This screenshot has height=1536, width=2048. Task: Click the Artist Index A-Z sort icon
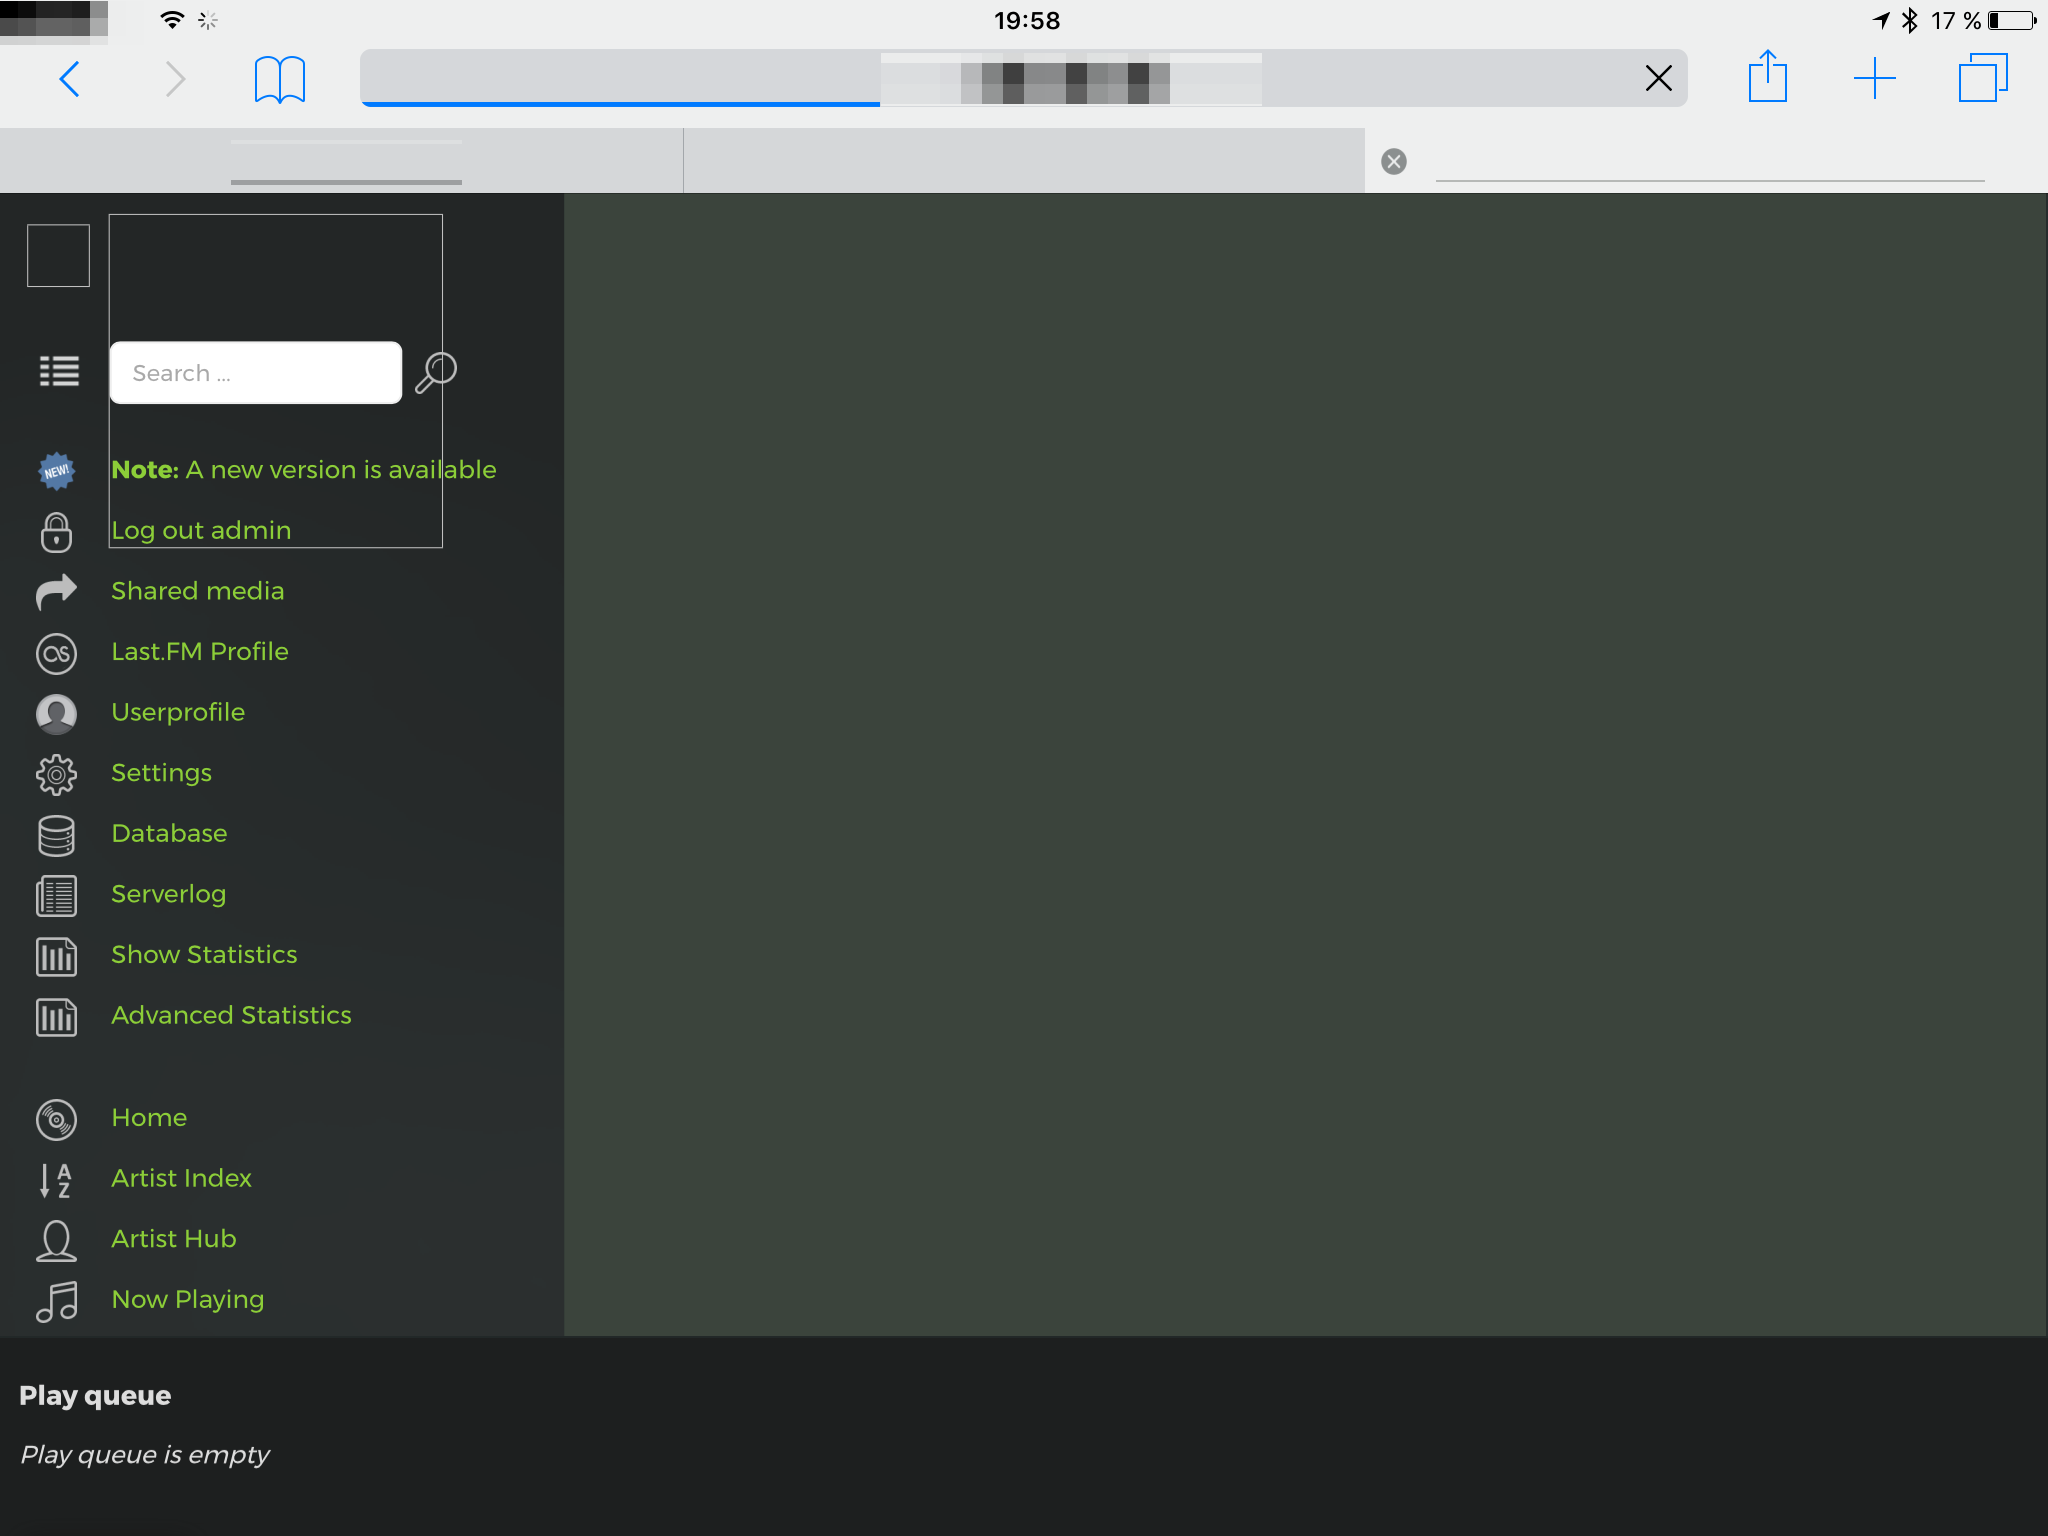pyautogui.click(x=56, y=1180)
